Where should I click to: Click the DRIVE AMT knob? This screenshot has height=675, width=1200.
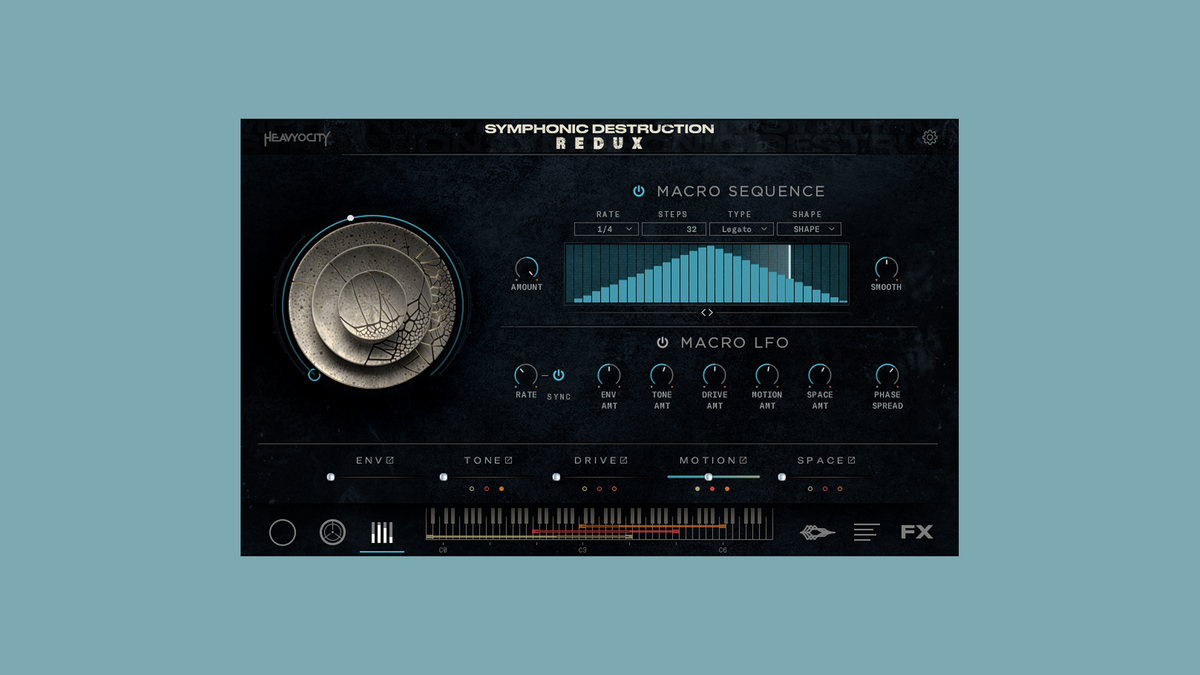click(x=714, y=376)
